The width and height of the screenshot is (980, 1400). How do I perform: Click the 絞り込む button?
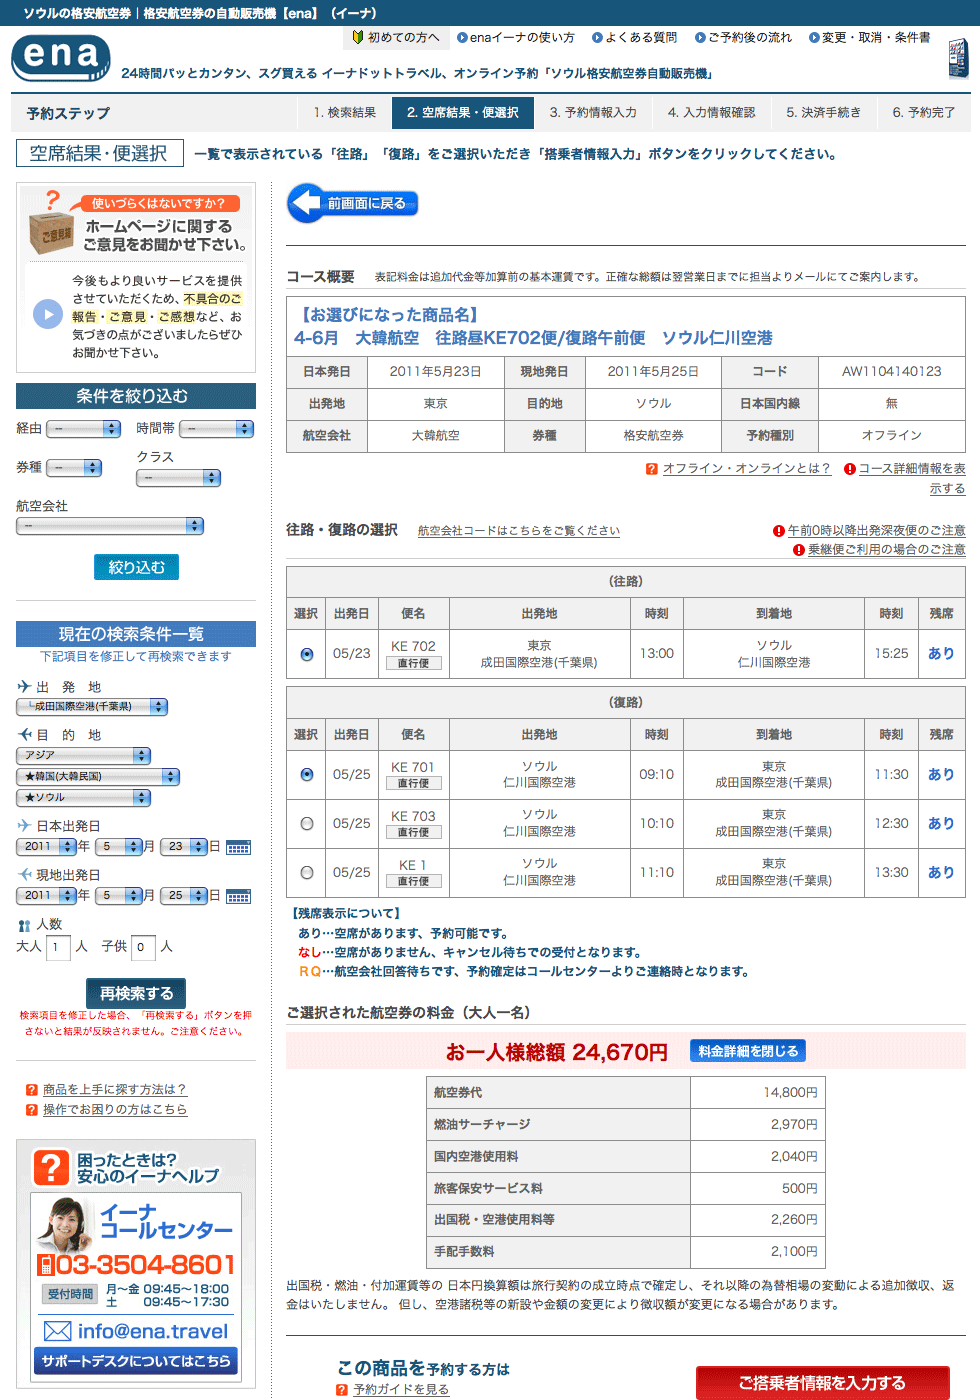click(137, 567)
